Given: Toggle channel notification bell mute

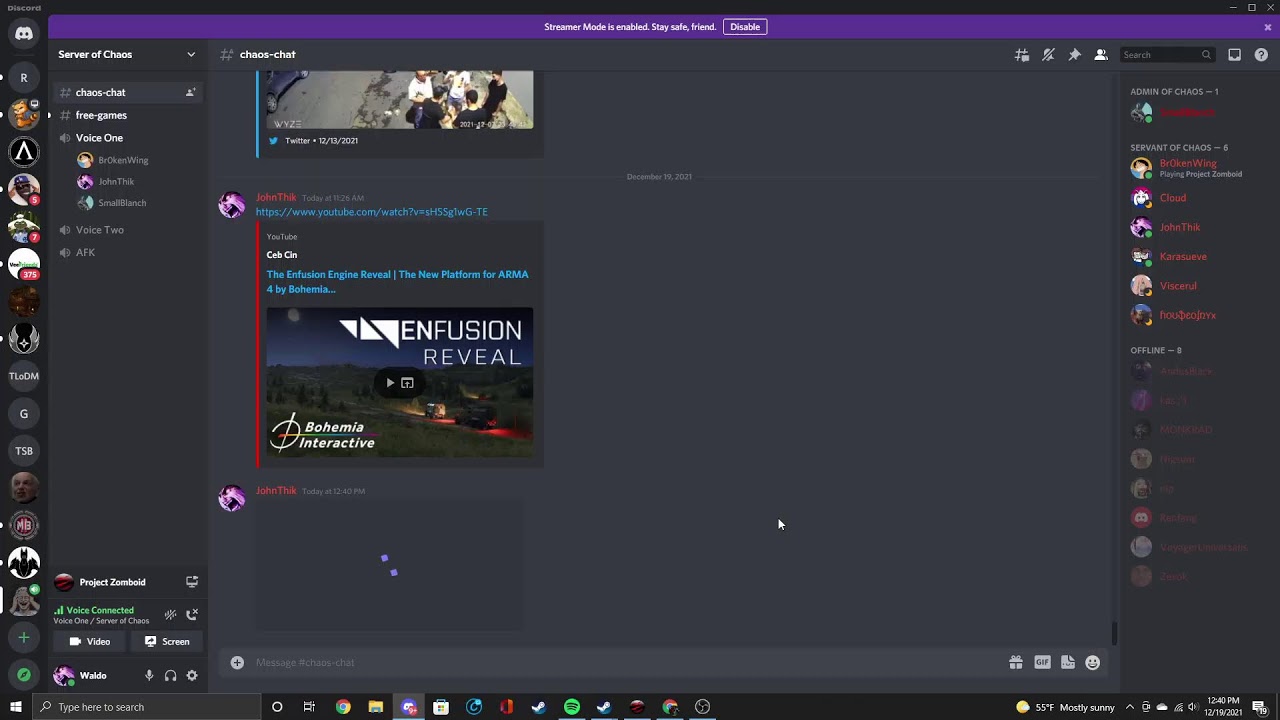Looking at the screenshot, I should point(1048,55).
